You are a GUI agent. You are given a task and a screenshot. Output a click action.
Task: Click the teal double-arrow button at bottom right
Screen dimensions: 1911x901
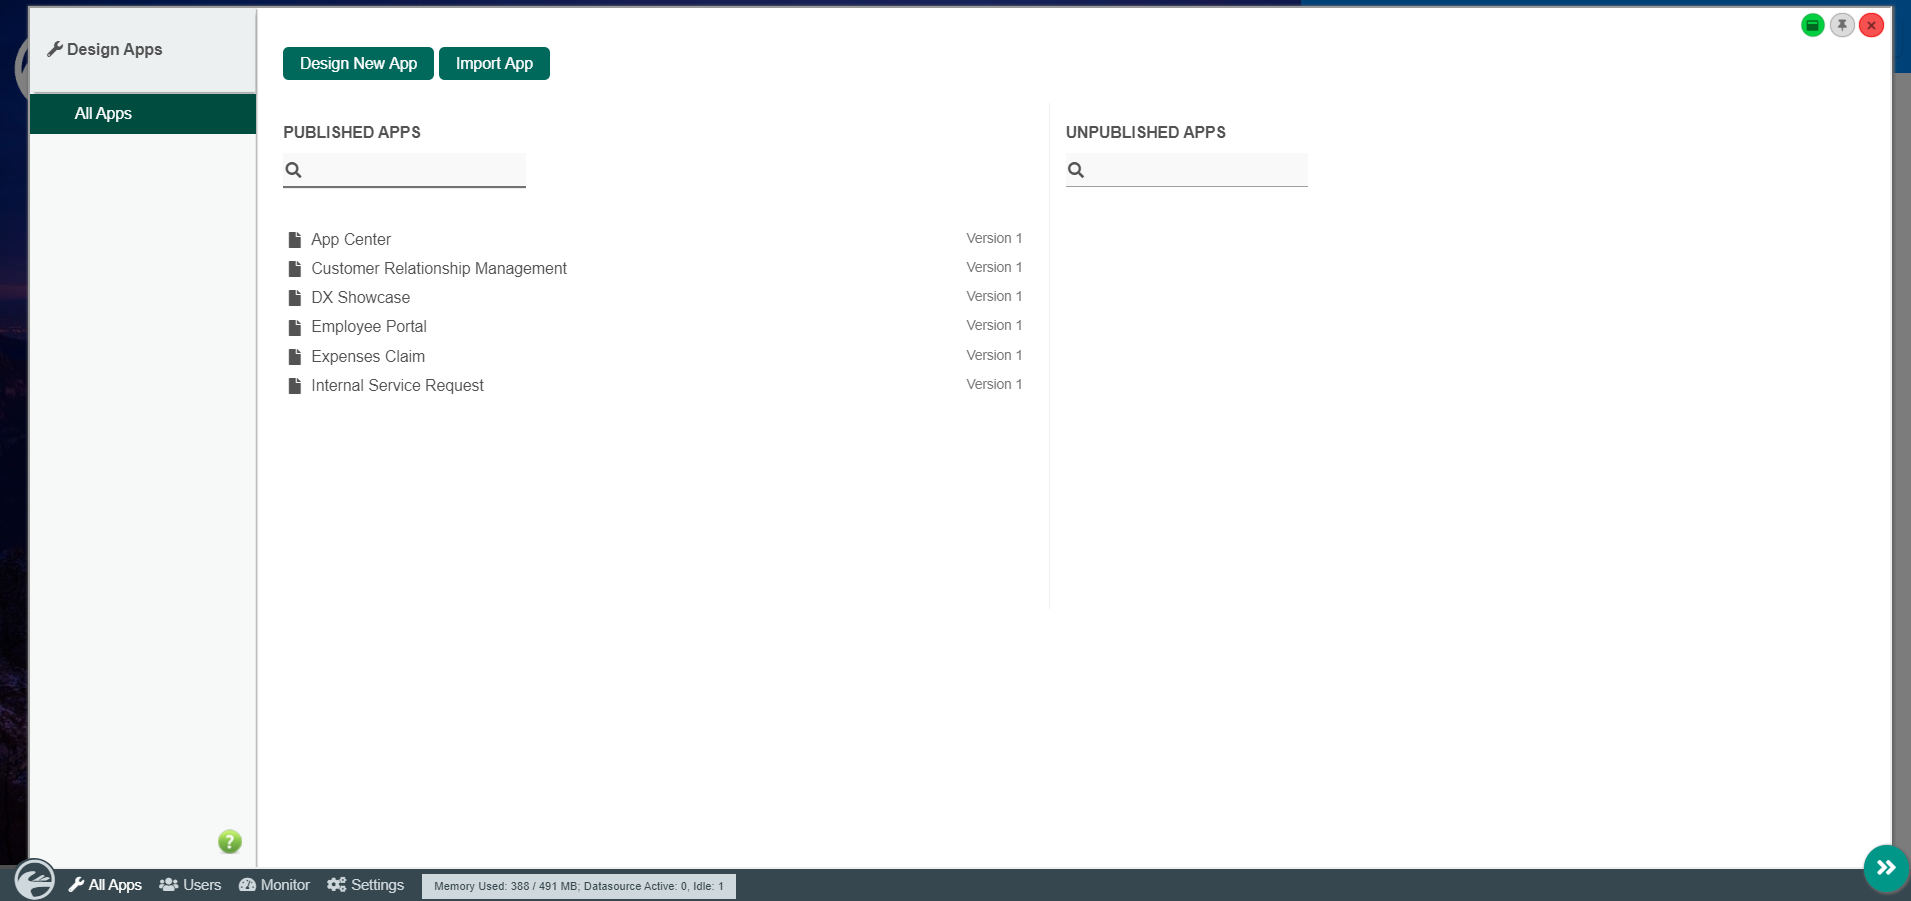pyautogui.click(x=1886, y=868)
